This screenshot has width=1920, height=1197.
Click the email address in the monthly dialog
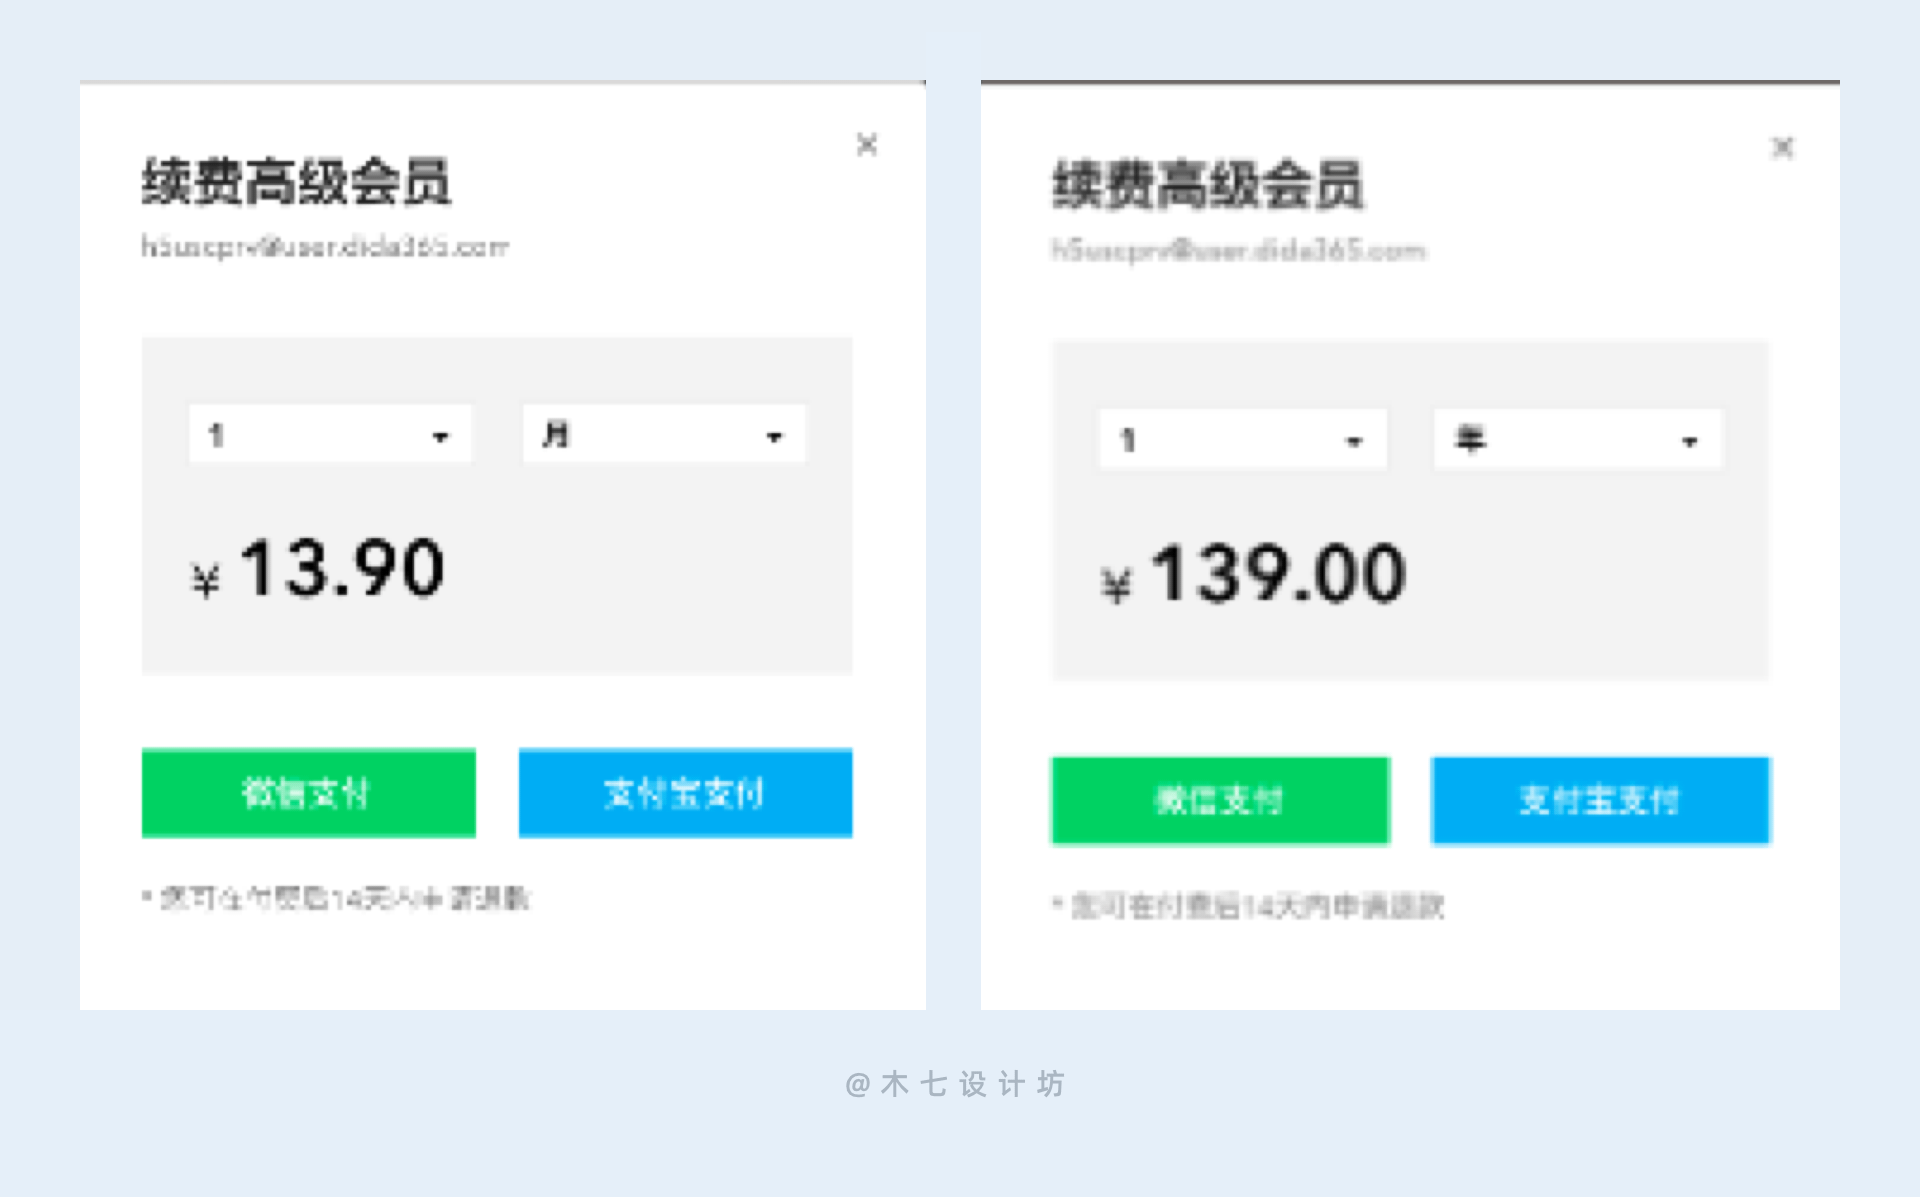coord(325,247)
